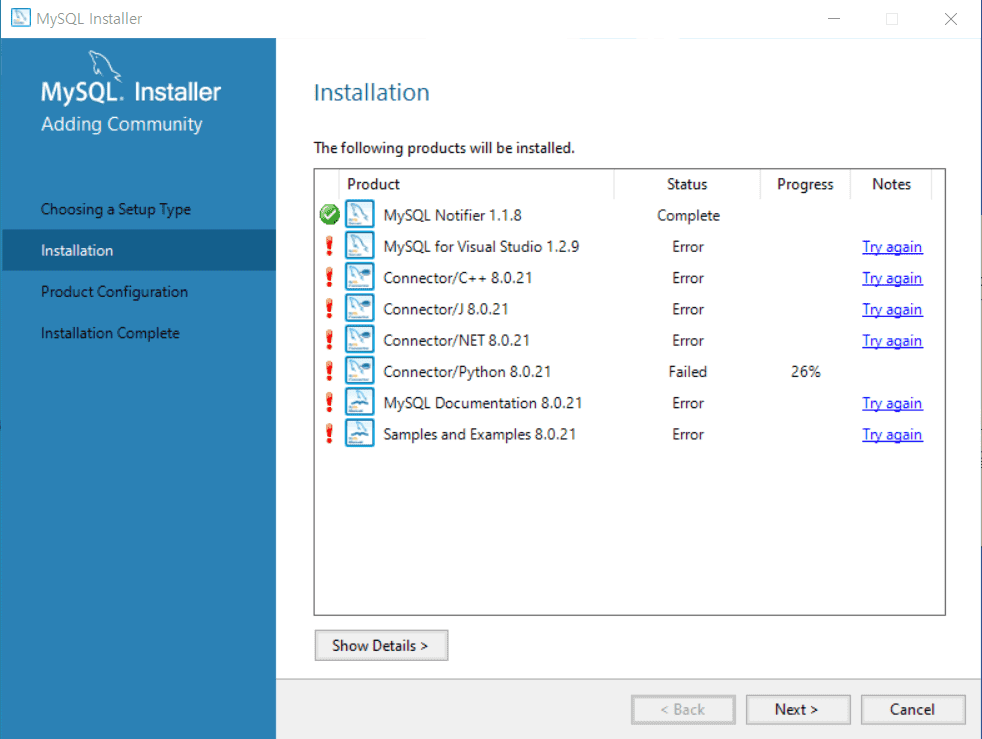This screenshot has height=739, width=982.
Task: Click the MySQL Installer title bar icon
Action: (x=21, y=18)
